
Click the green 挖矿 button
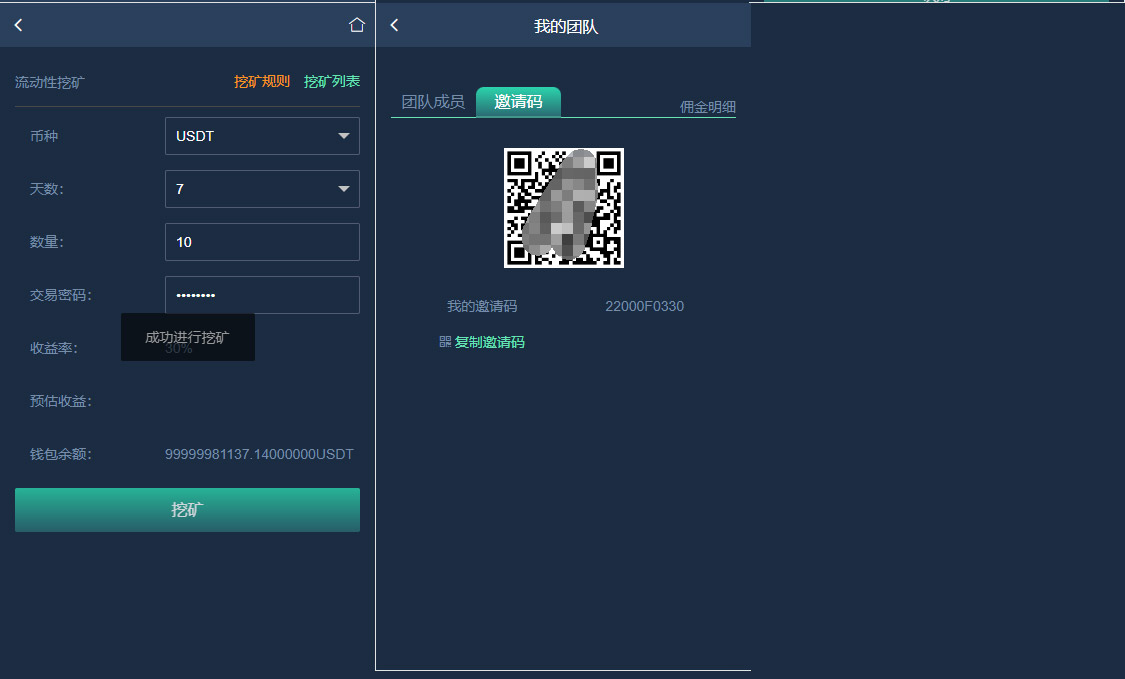click(187, 510)
